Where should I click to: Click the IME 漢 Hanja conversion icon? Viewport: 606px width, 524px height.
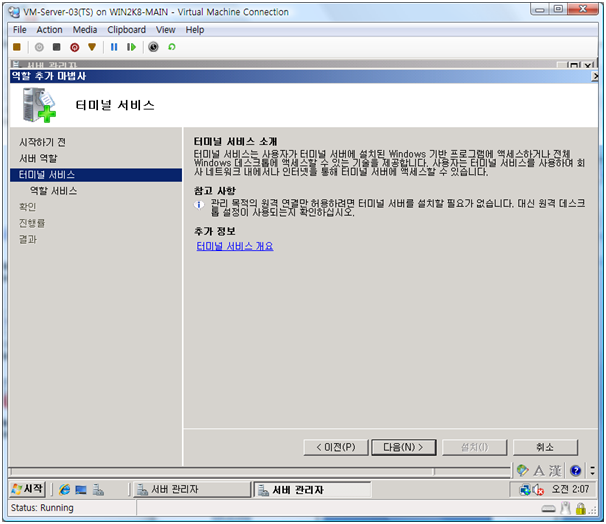click(x=555, y=471)
